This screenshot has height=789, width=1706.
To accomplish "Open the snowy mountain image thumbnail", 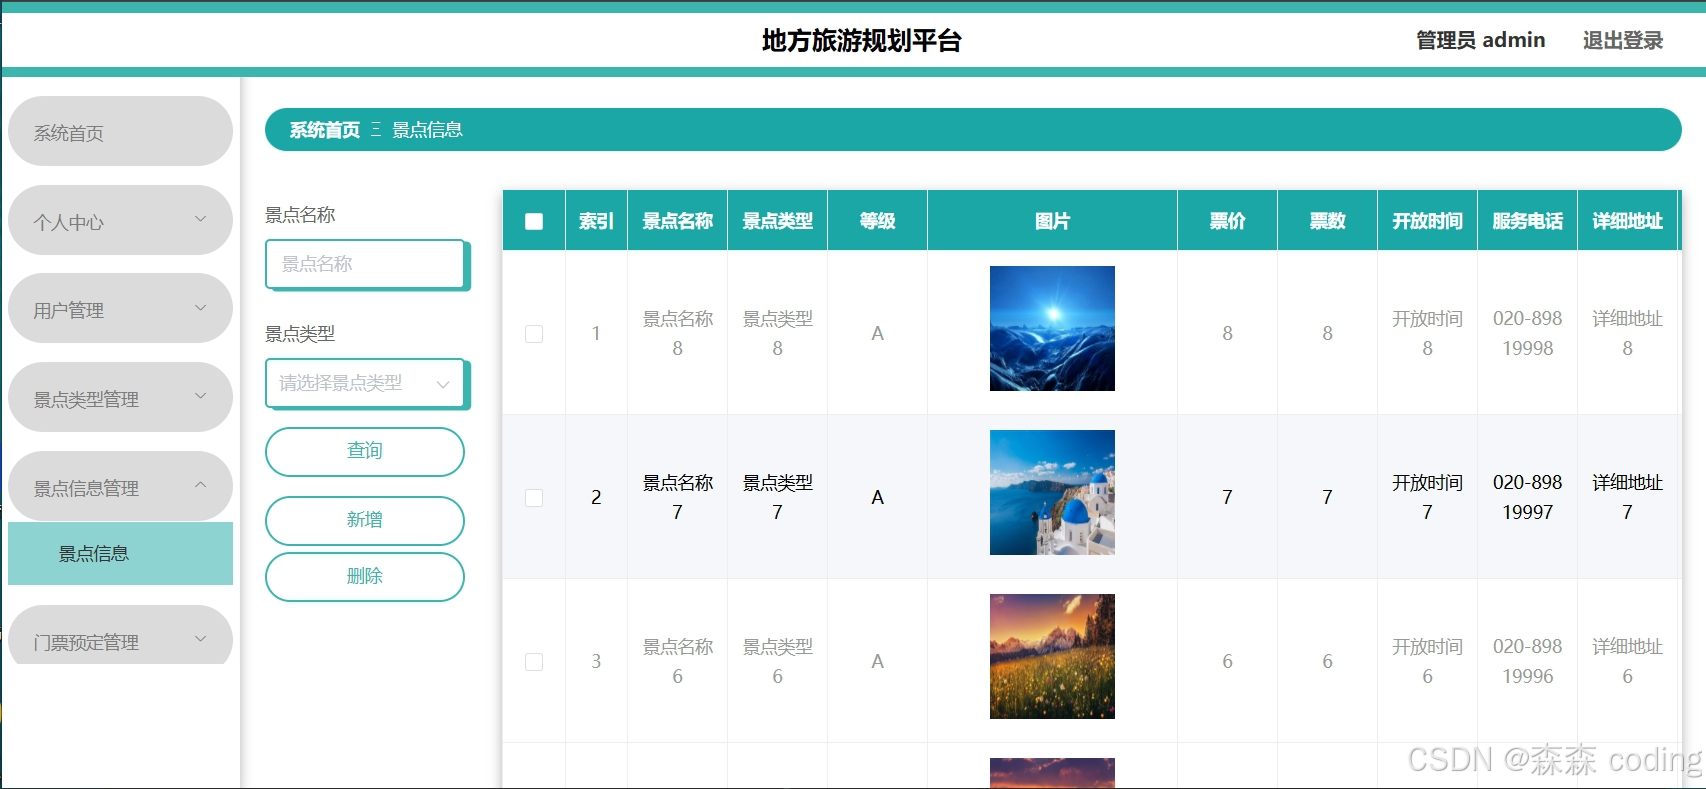I will pyautogui.click(x=1052, y=328).
